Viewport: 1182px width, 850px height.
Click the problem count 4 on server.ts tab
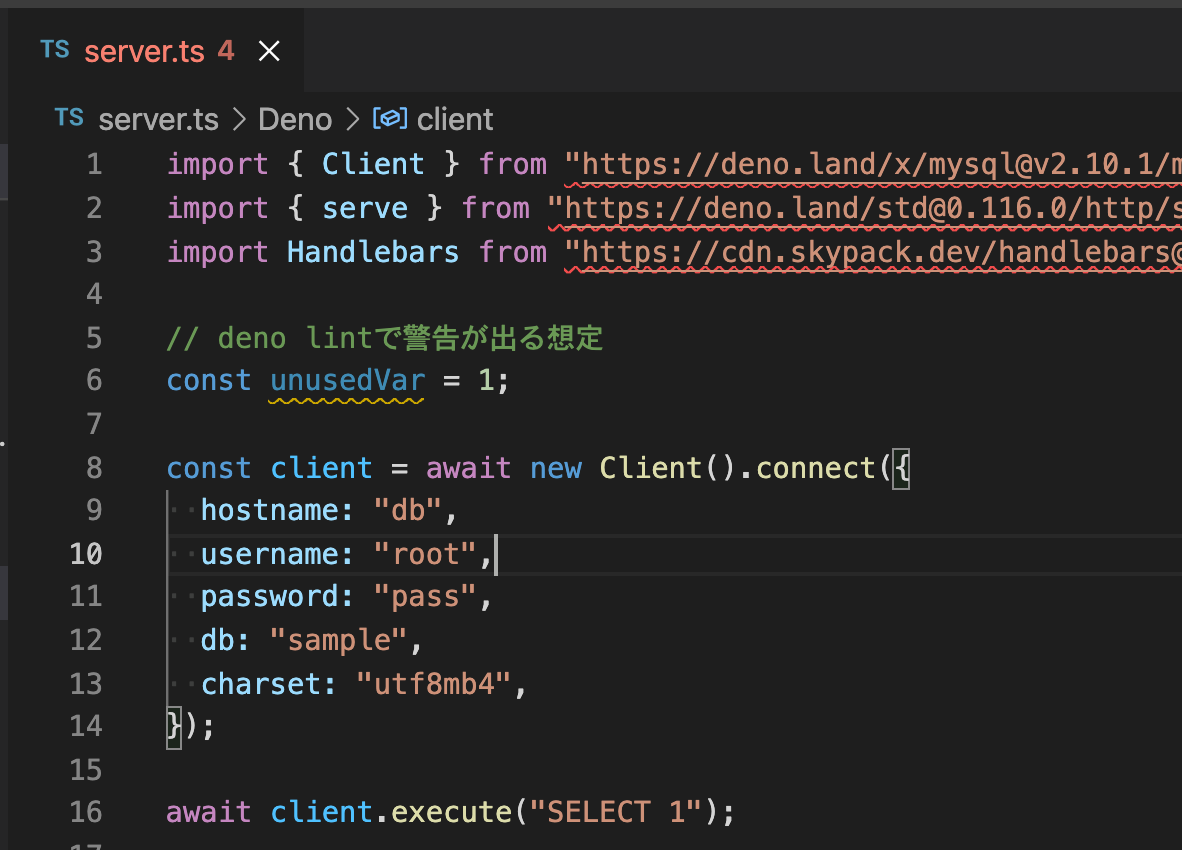226,50
